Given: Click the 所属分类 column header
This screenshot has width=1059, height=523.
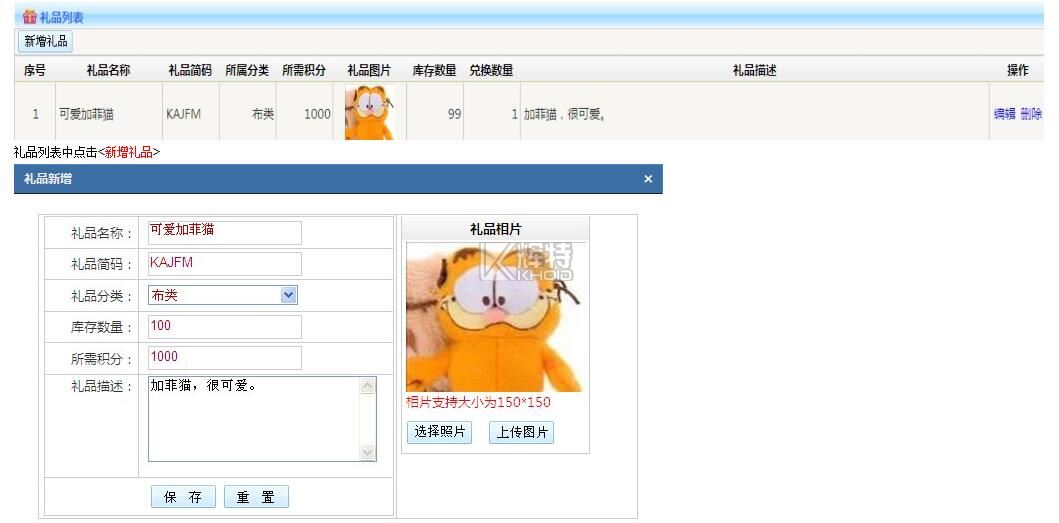Looking at the screenshot, I should tap(247, 70).
